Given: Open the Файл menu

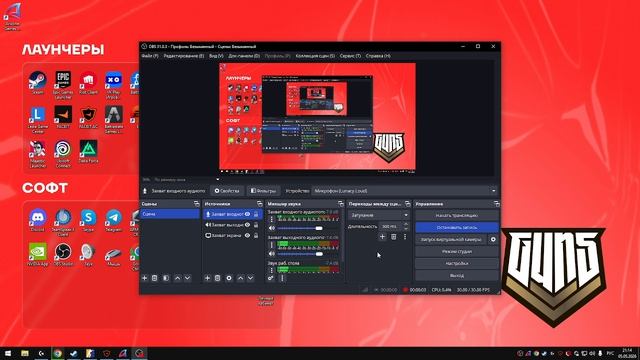Looking at the screenshot, I should coord(150,56).
